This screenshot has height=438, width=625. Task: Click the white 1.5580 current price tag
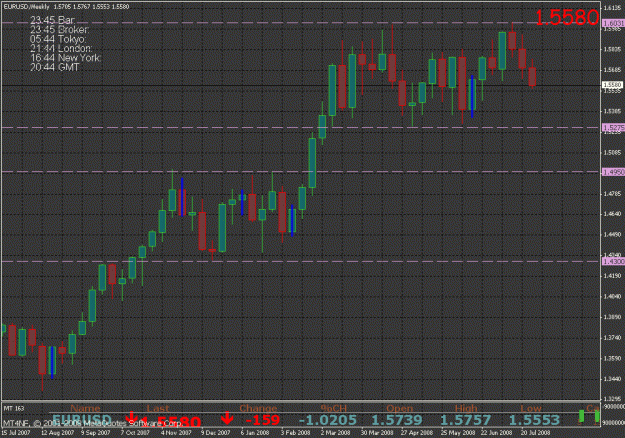tap(612, 85)
